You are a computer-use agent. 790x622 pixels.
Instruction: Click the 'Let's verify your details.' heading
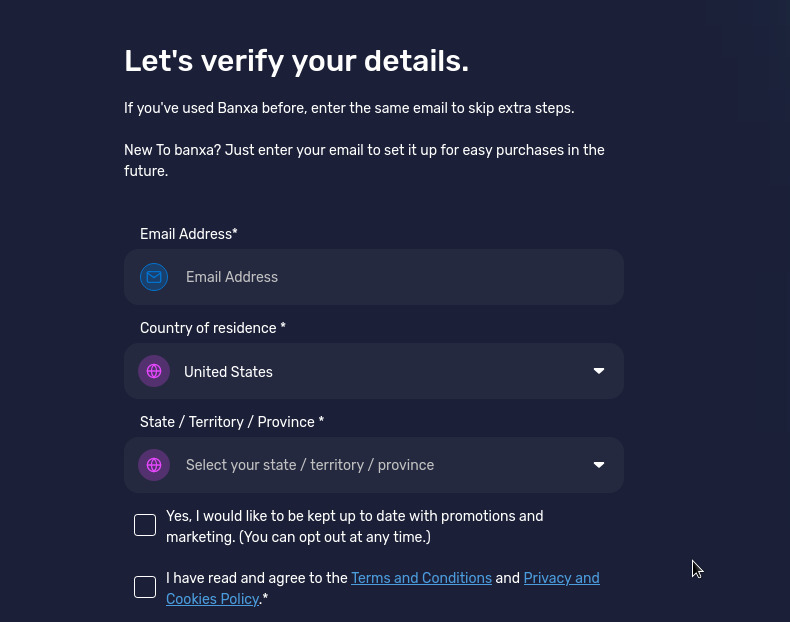[x=296, y=61]
